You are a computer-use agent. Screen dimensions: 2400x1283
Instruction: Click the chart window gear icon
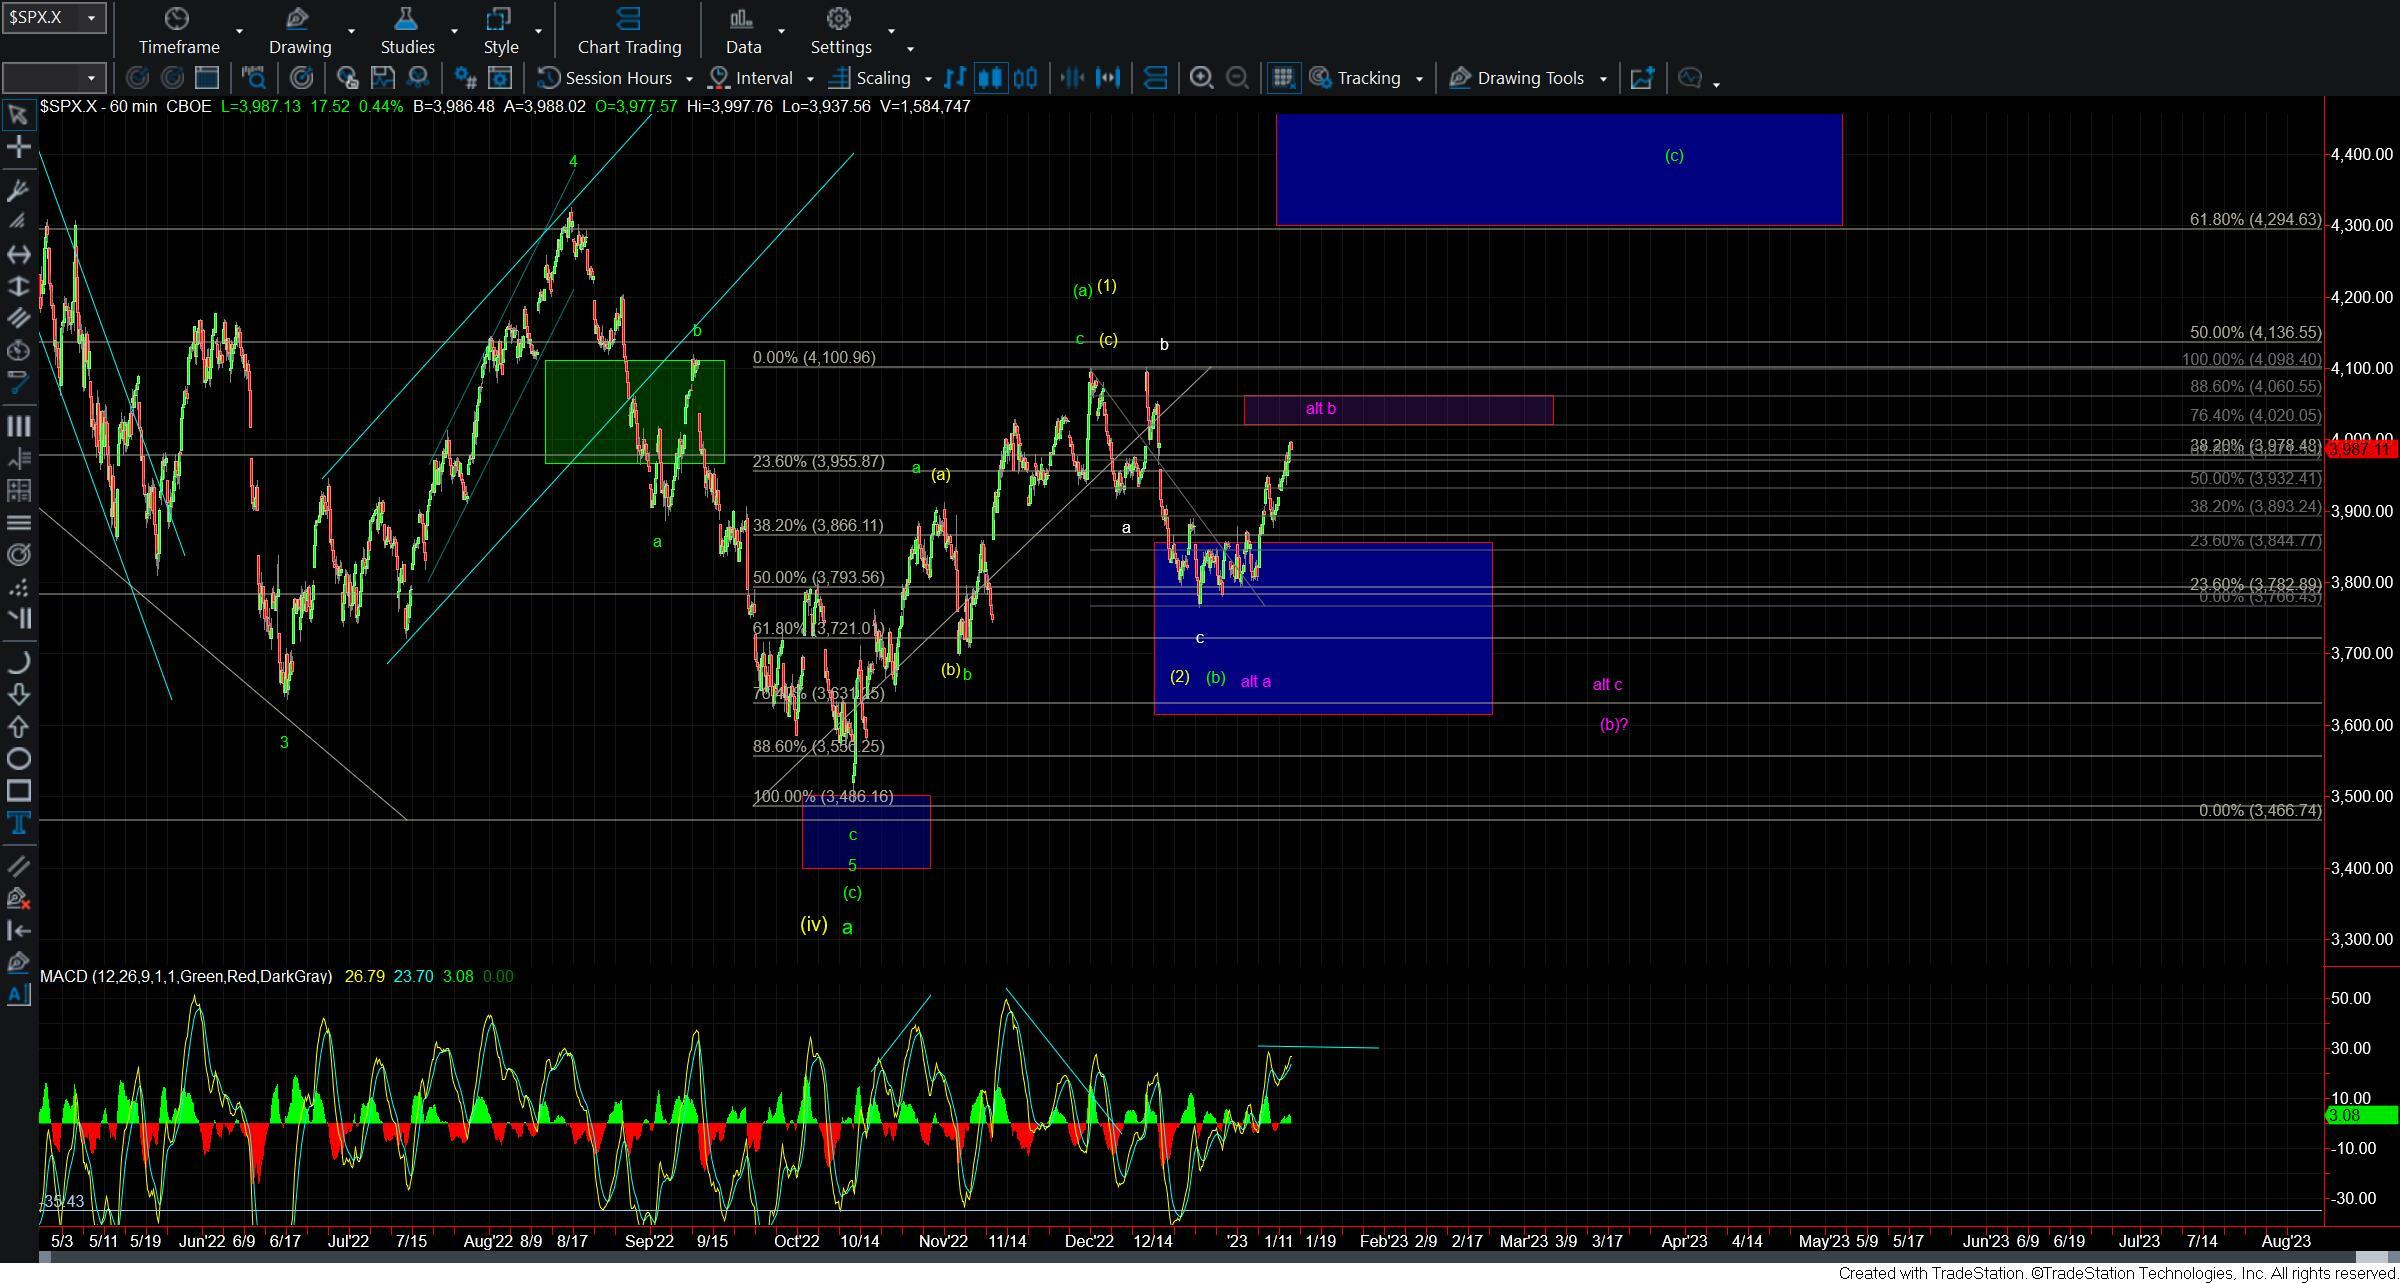tap(500, 78)
